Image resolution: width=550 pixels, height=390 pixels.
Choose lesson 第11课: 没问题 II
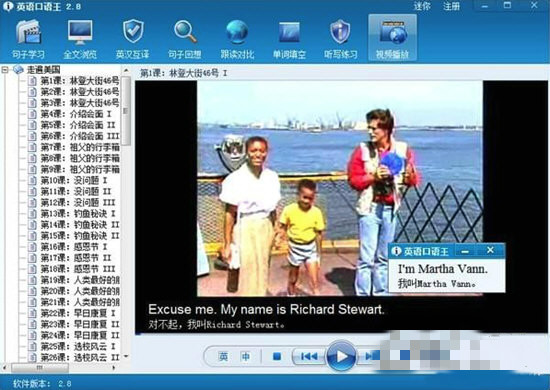76,191
